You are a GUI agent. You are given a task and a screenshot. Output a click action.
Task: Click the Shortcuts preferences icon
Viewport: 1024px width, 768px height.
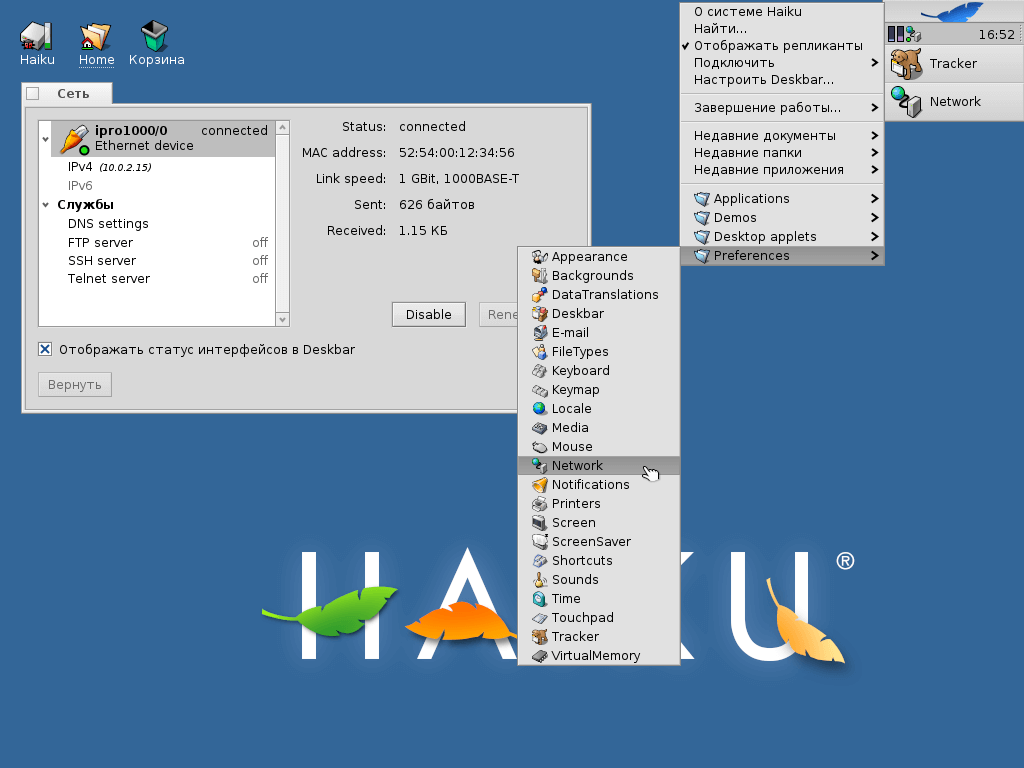[x=539, y=560]
